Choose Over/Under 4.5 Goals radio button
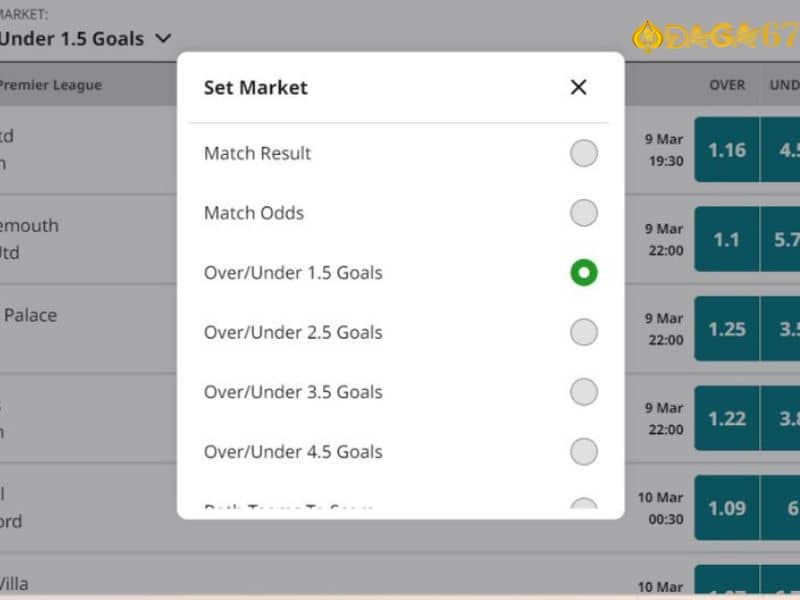 (584, 452)
